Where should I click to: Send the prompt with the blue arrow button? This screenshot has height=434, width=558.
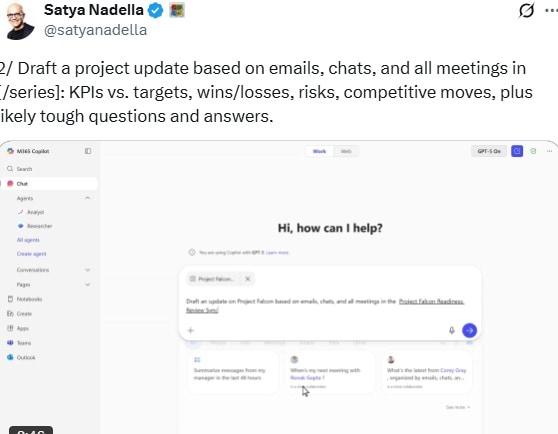pyautogui.click(x=469, y=330)
